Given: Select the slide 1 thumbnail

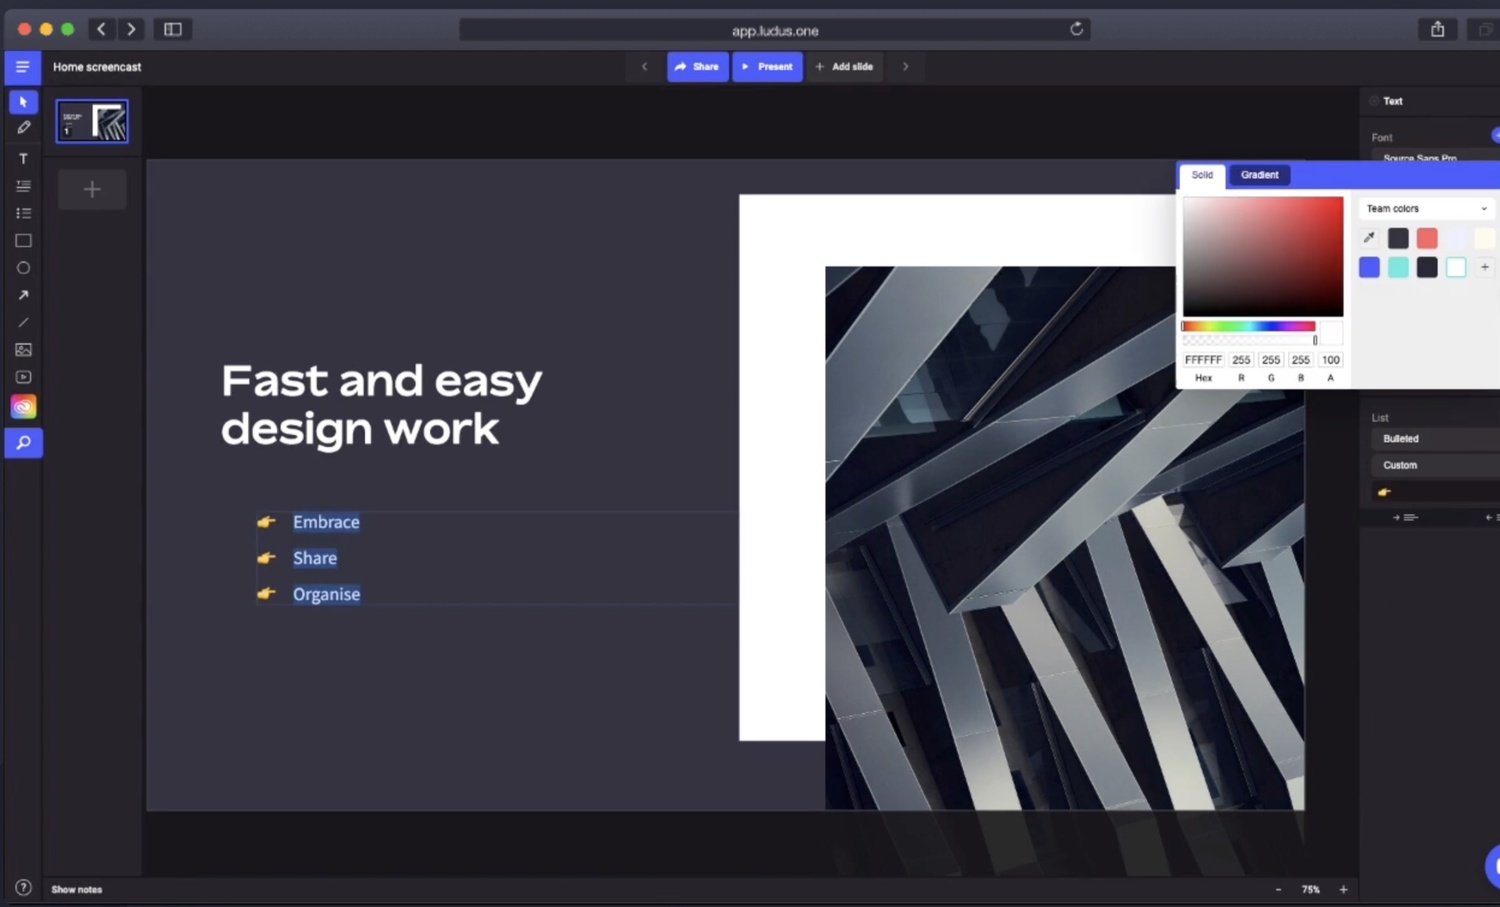Looking at the screenshot, I should pyautogui.click(x=91, y=120).
